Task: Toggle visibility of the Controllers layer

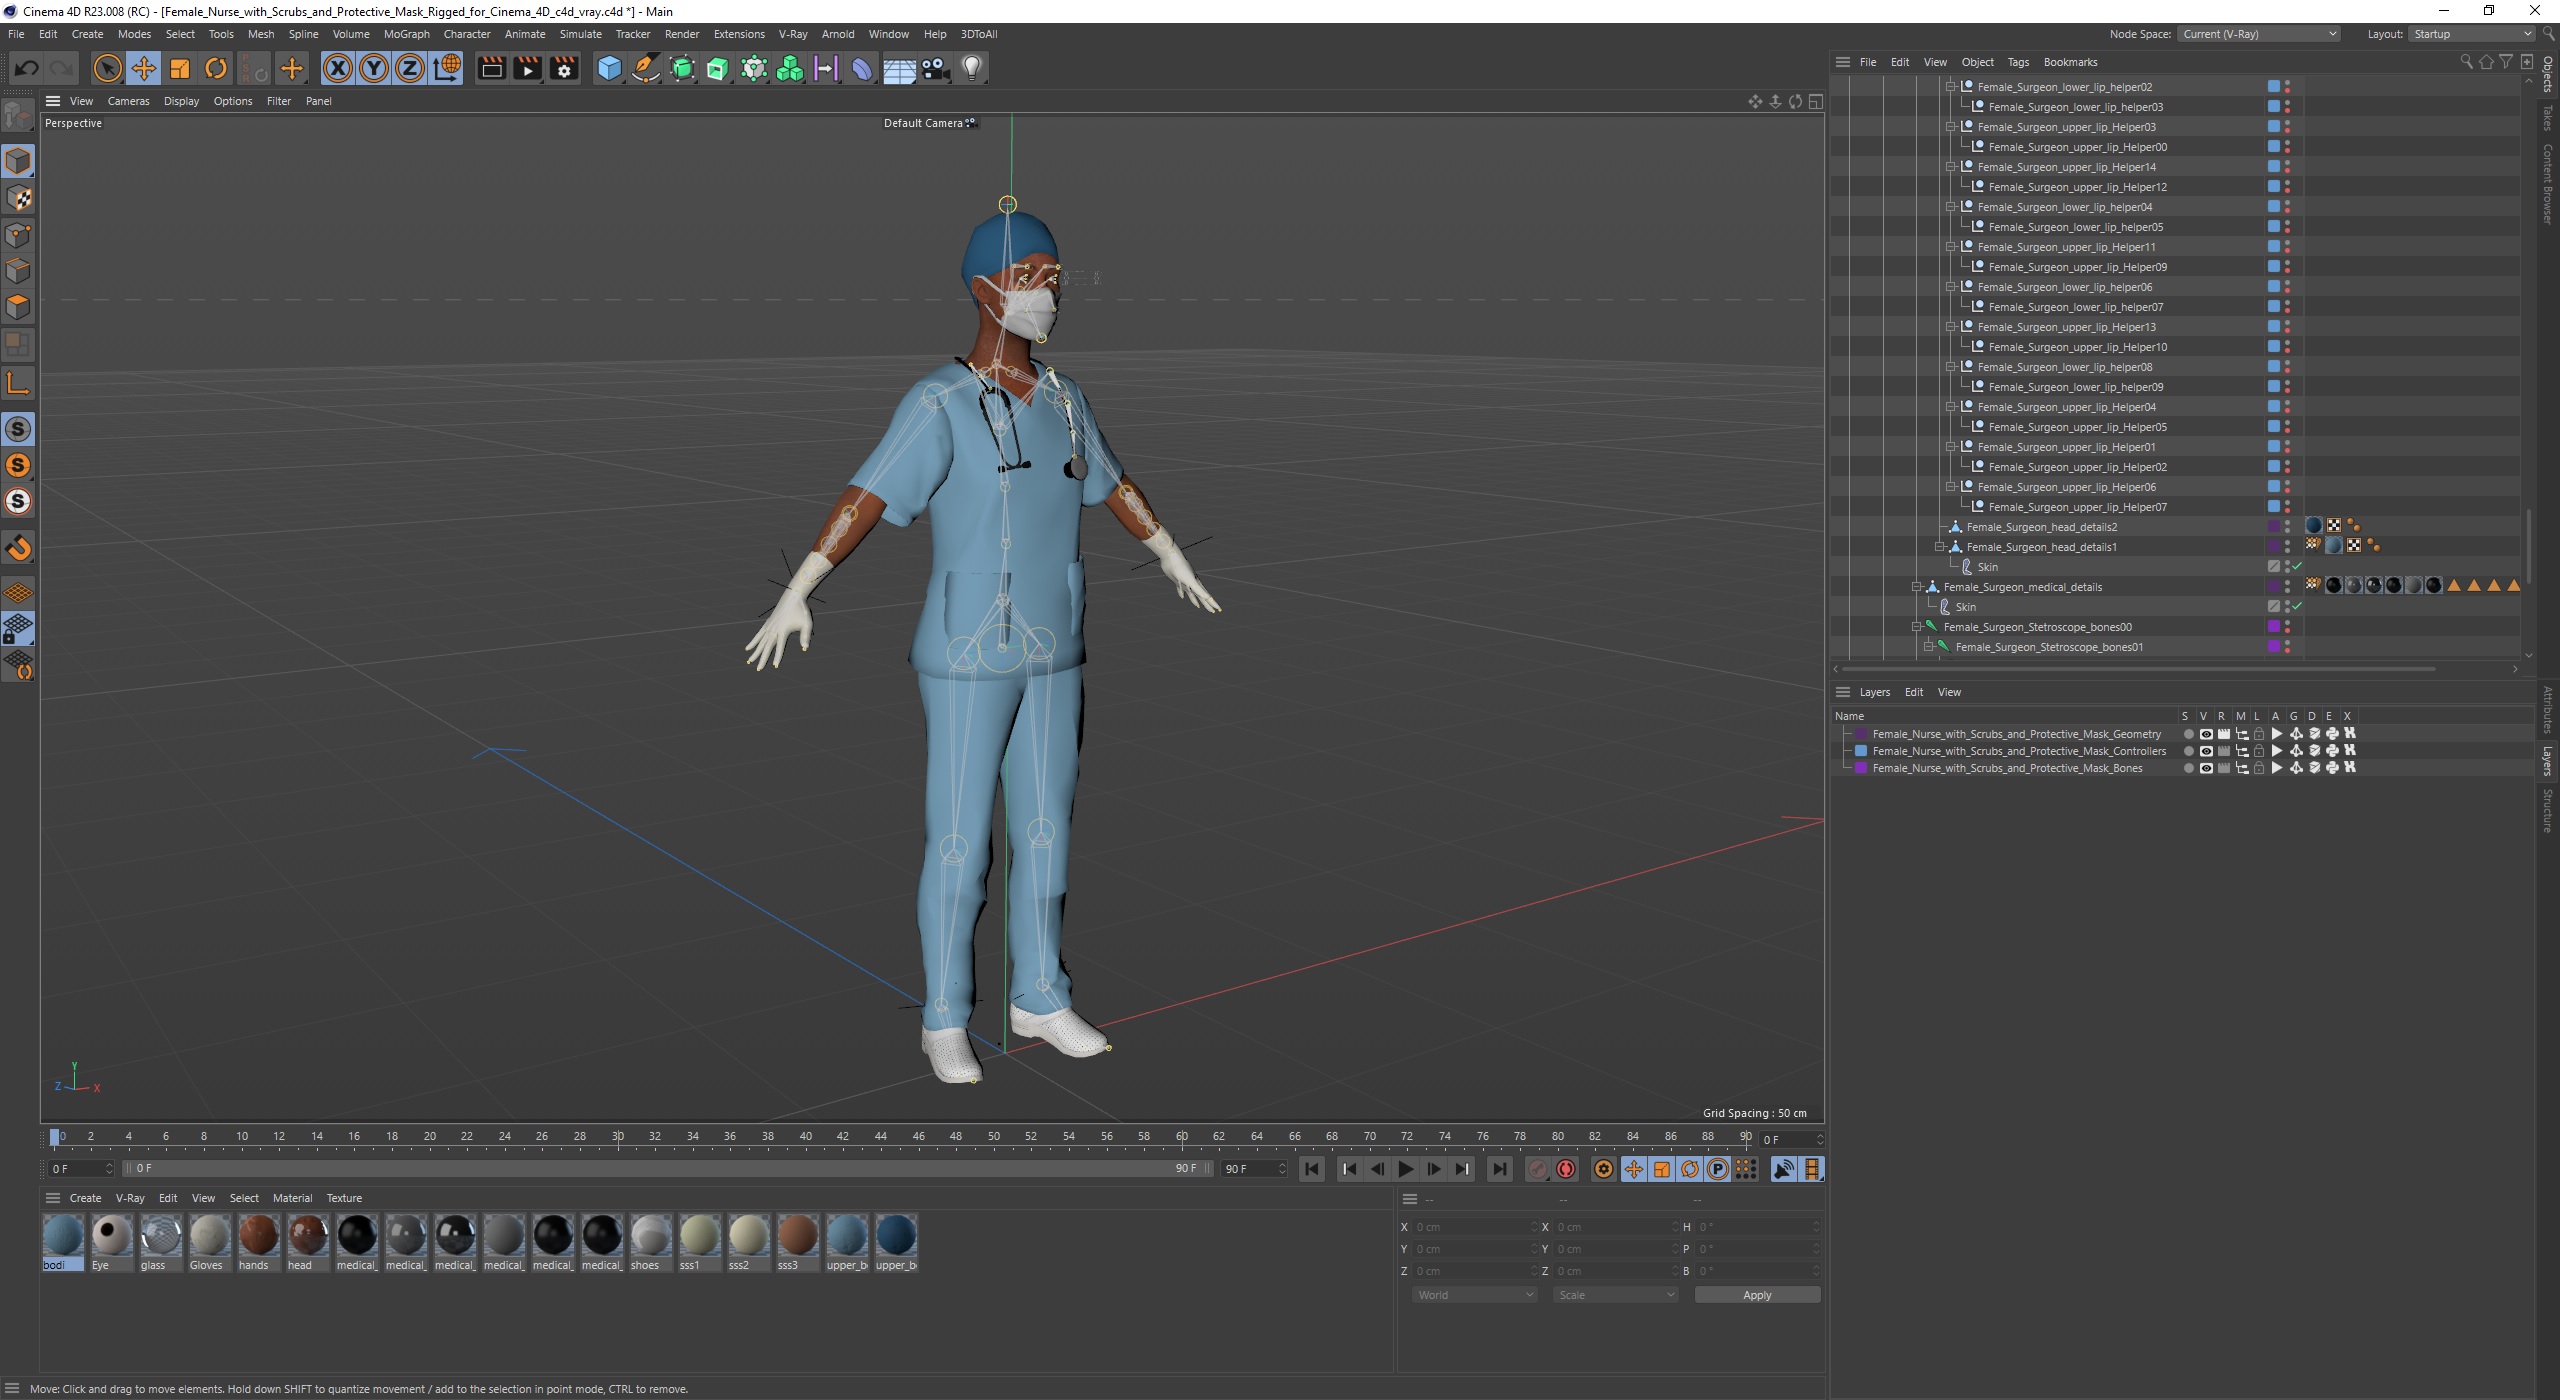Action: [2205, 751]
